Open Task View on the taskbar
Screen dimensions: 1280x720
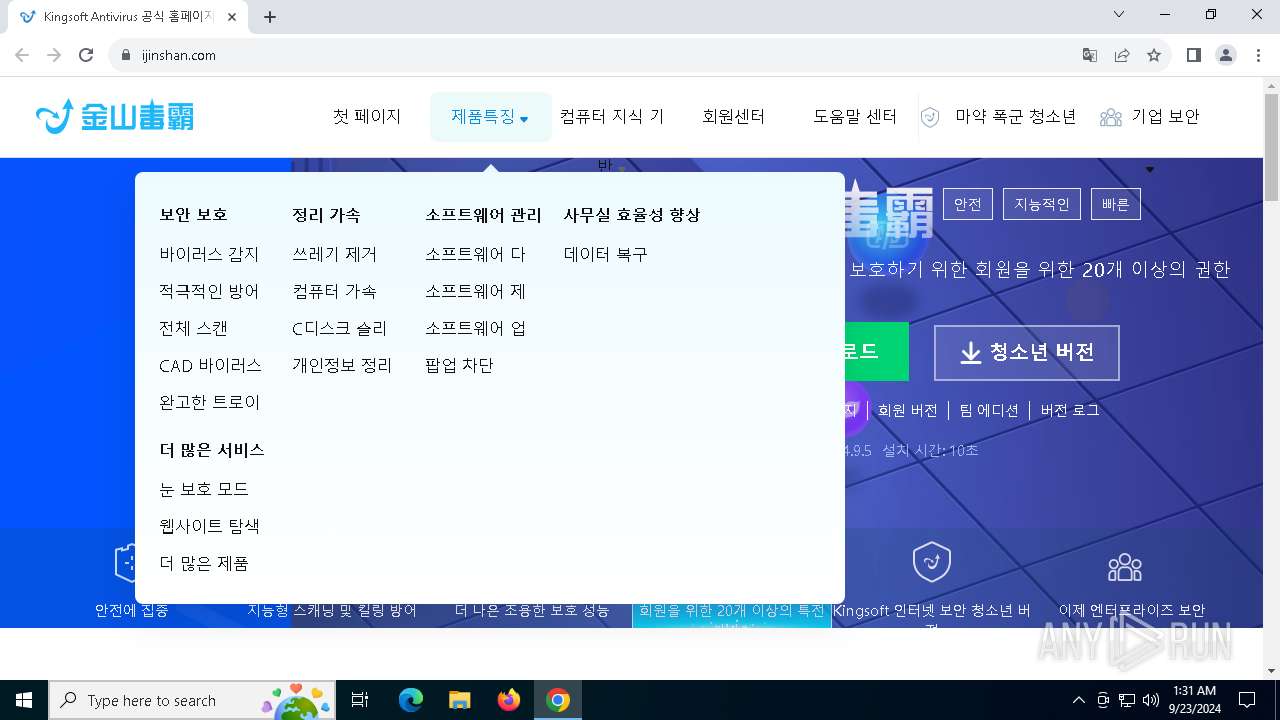click(360, 700)
